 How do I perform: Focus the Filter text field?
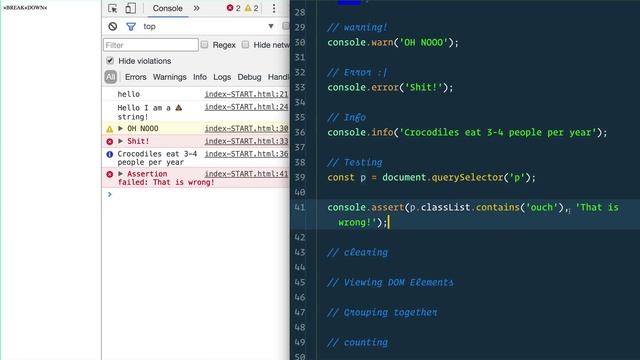point(151,45)
